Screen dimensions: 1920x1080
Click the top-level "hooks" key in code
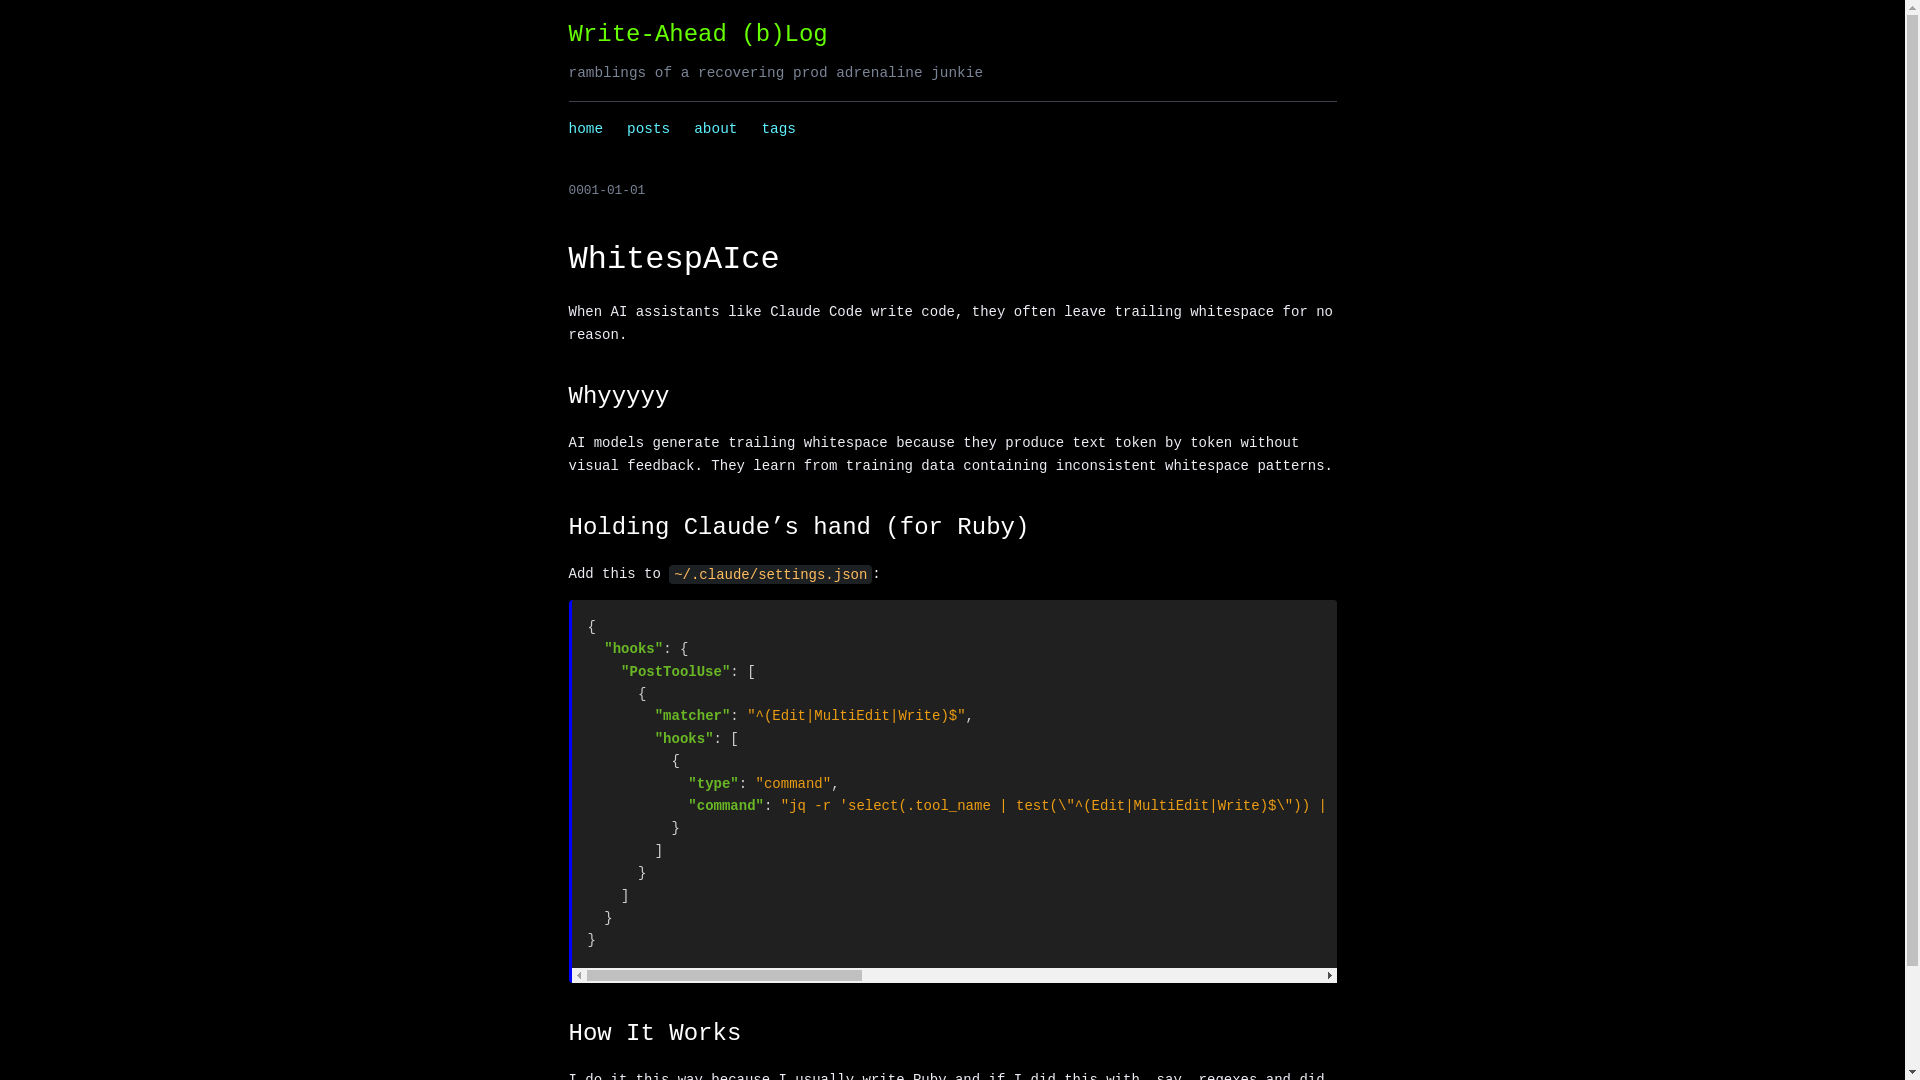coord(633,649)
